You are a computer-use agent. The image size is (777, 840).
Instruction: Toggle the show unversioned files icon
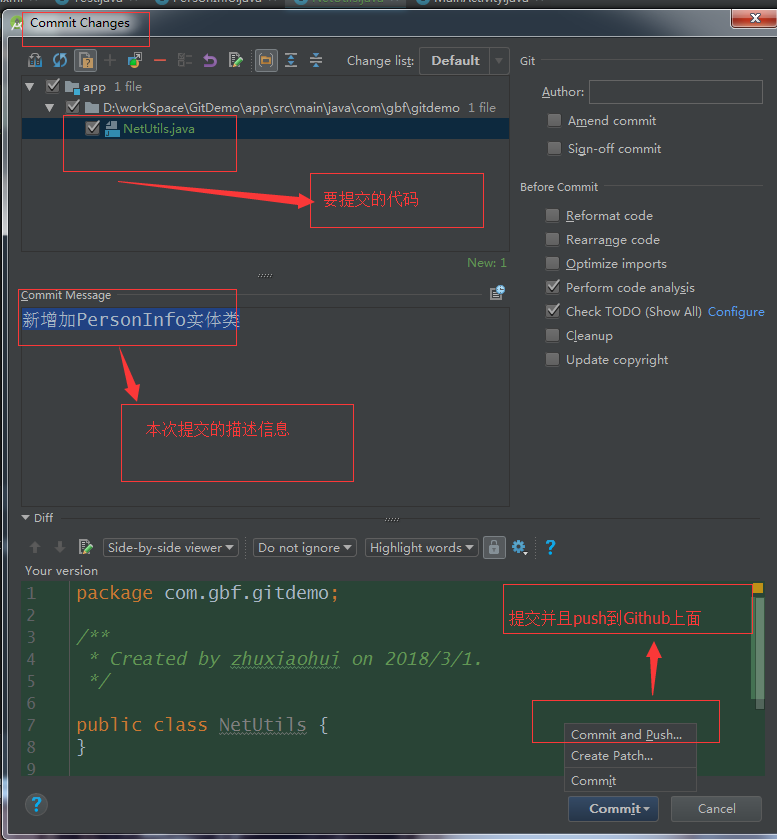click(x=85, y=61)
